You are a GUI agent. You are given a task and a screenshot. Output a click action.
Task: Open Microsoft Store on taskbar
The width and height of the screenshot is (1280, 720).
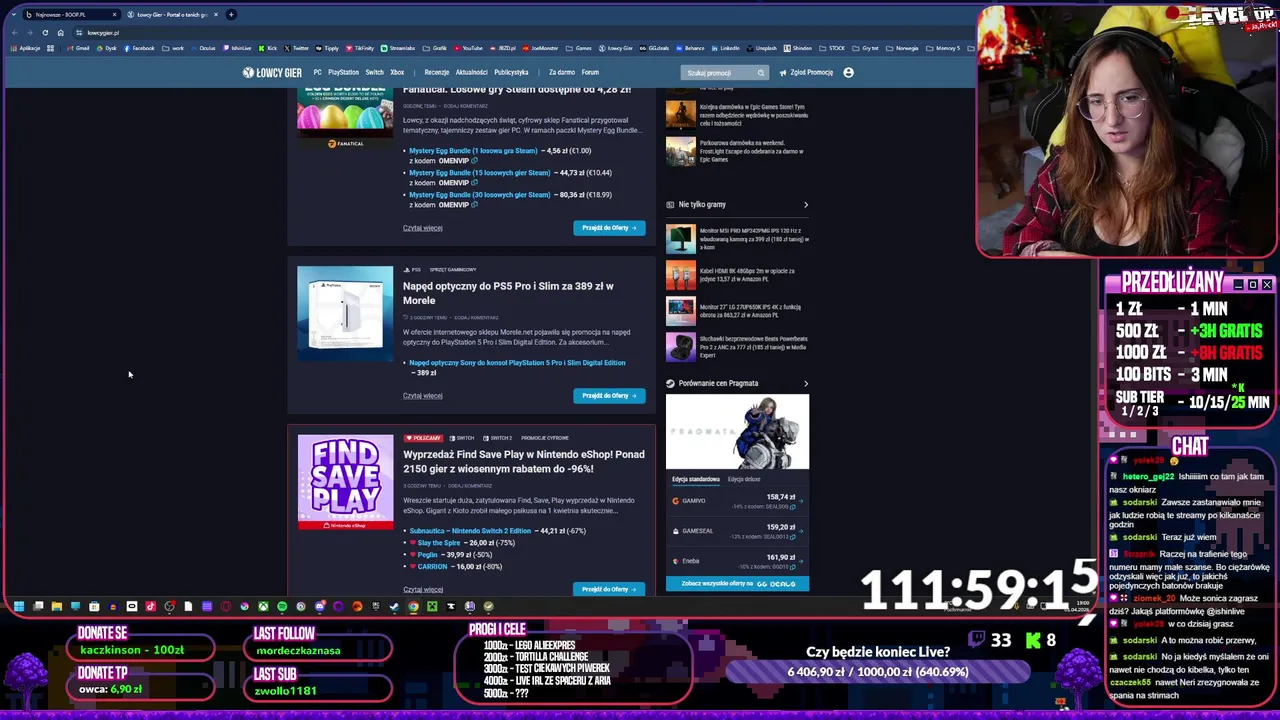pyautogui.click(x=94, y=606)
